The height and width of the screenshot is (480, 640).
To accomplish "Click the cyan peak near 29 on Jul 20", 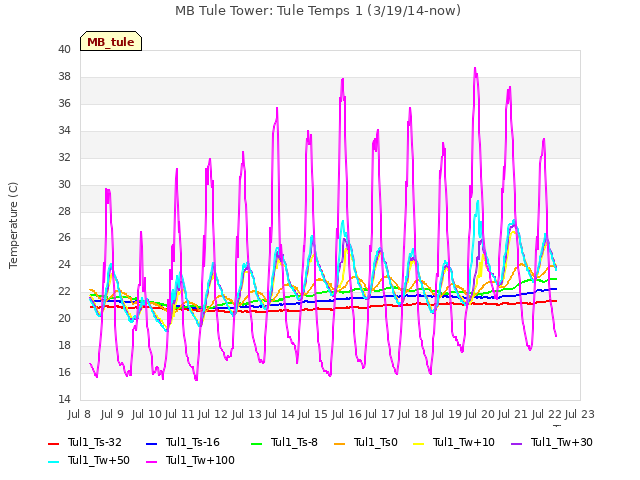I will click(478, 202).
